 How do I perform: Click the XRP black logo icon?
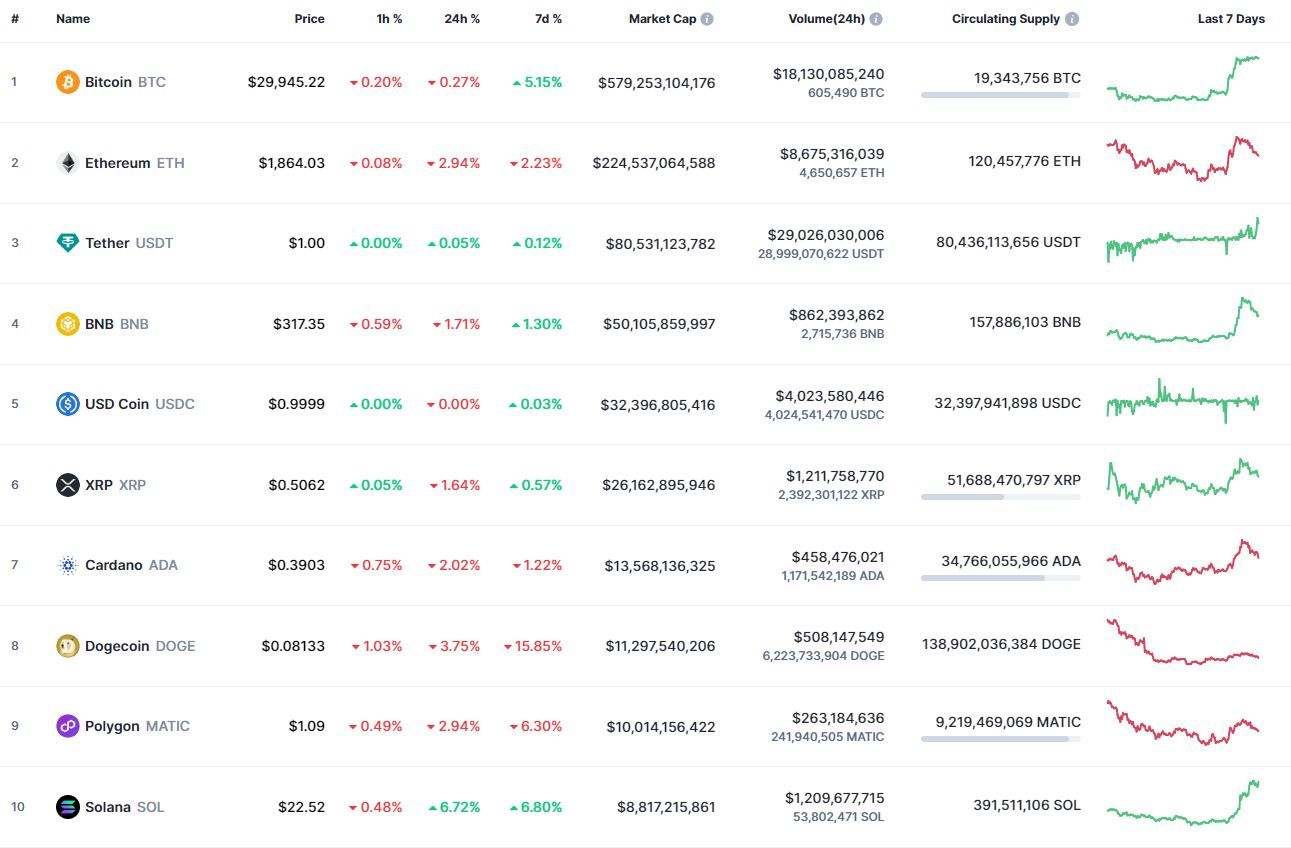tap(67, 485)
